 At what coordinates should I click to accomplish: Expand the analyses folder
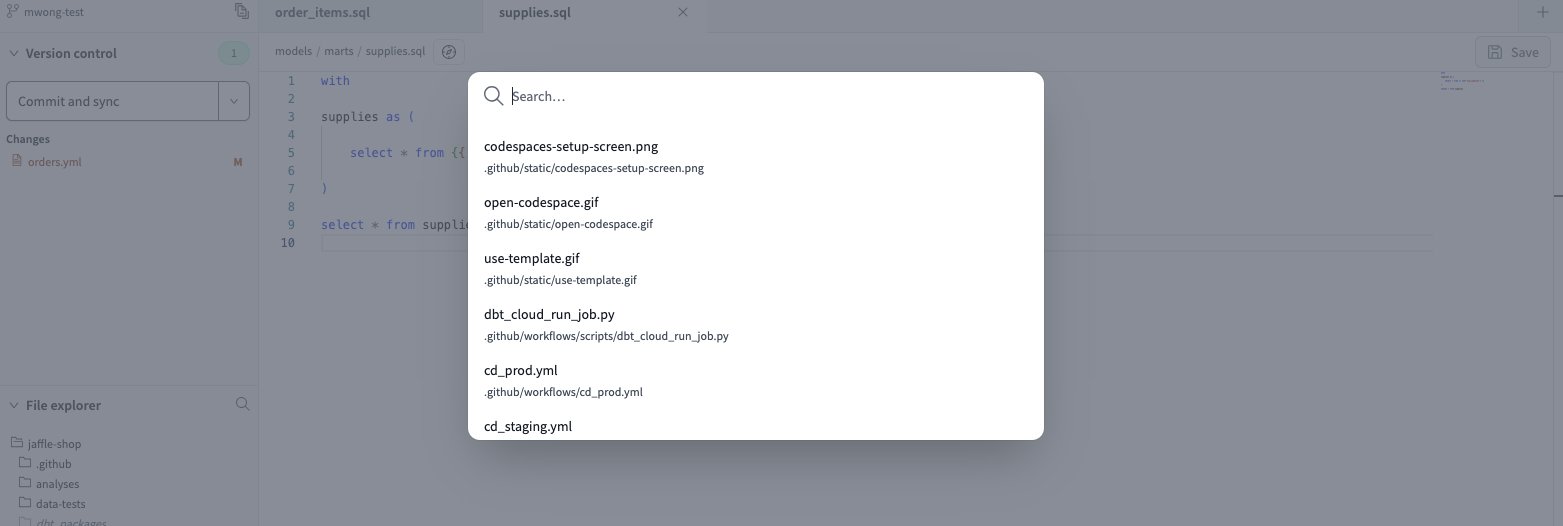tap(57, 484)
